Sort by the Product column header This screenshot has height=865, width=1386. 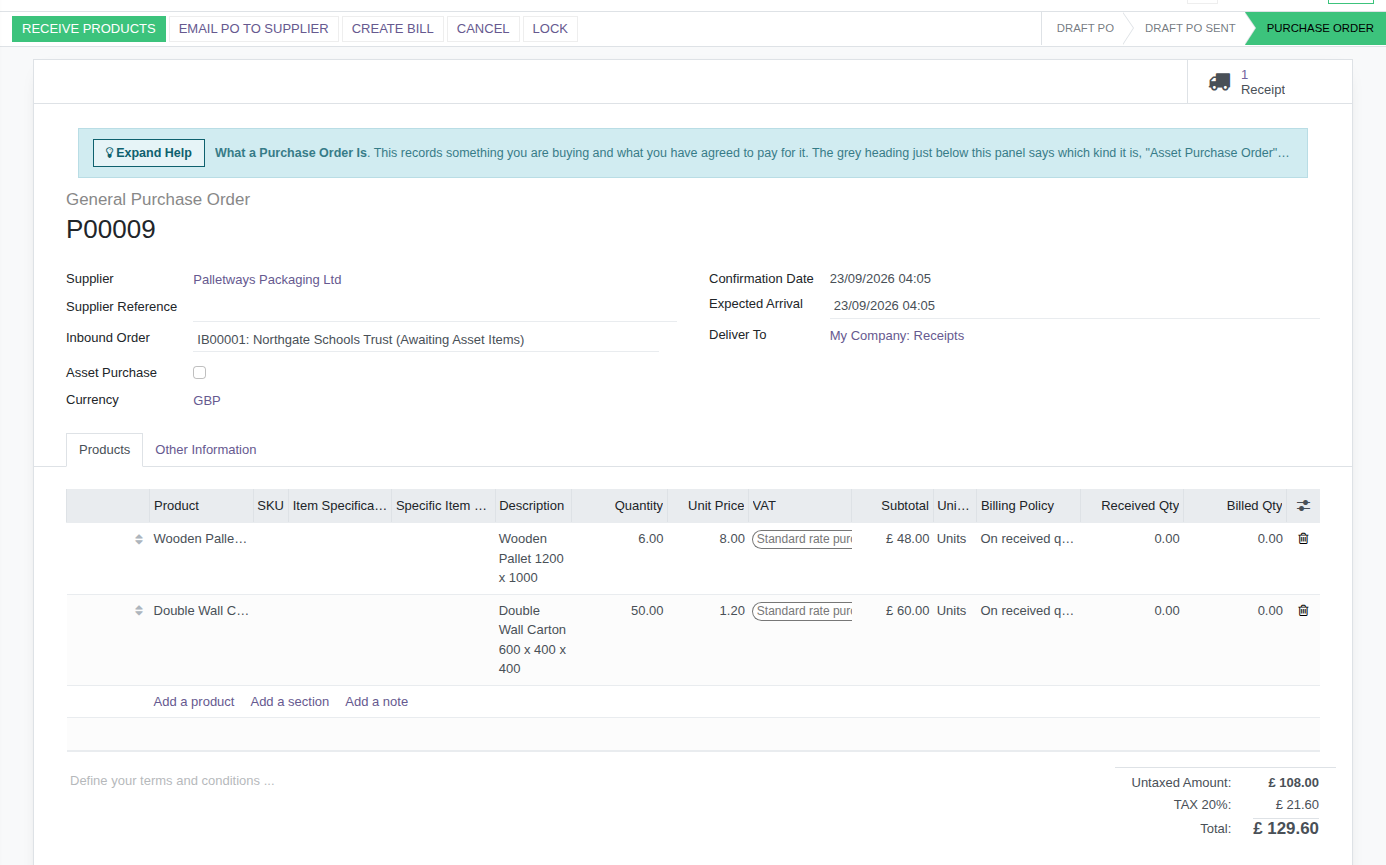pos(201,506)
